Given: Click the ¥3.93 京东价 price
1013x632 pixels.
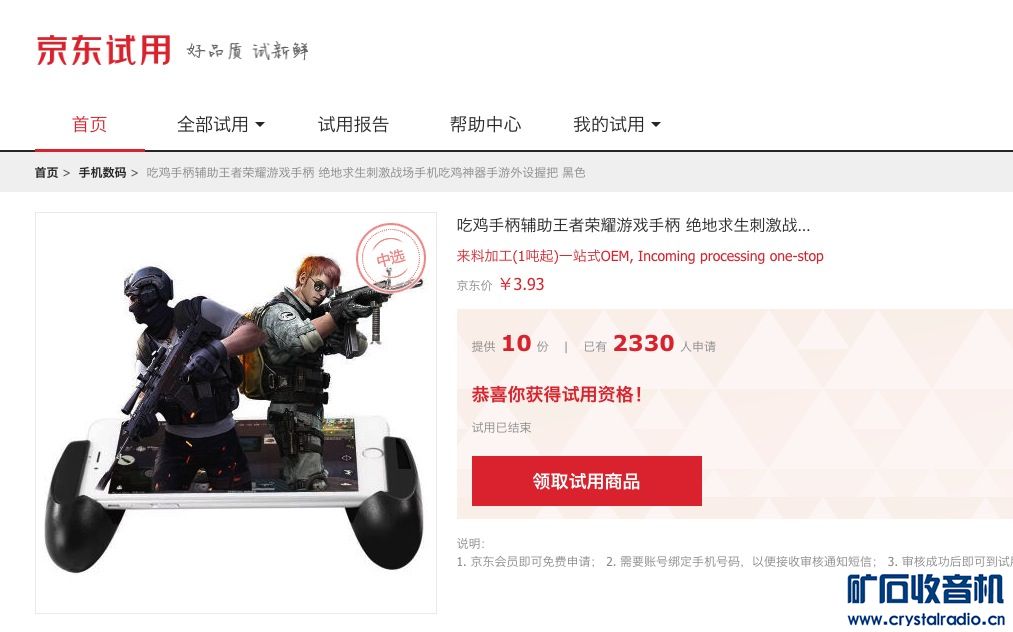Looking at the screenshot, I should [522, 284].
